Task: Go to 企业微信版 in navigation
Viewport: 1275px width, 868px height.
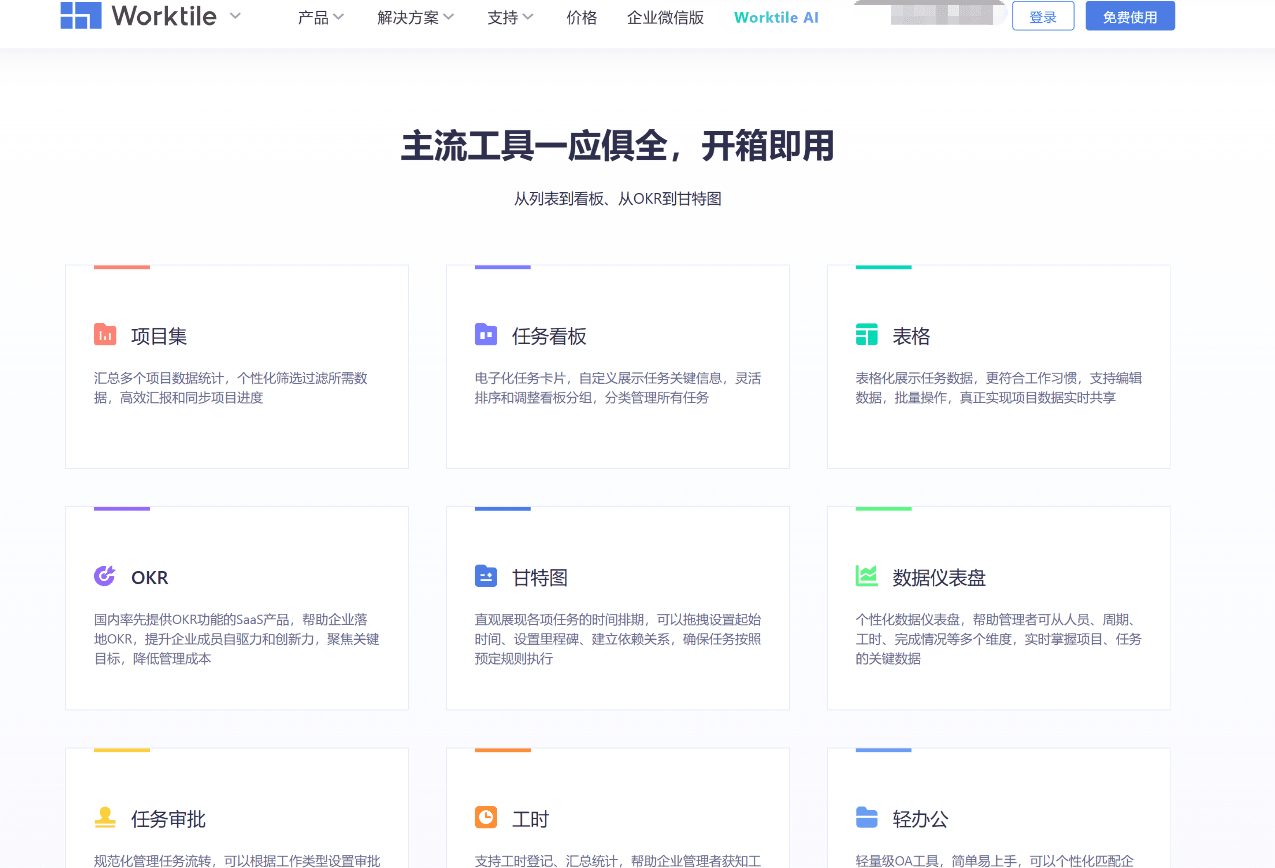Action: pos(666,17)
